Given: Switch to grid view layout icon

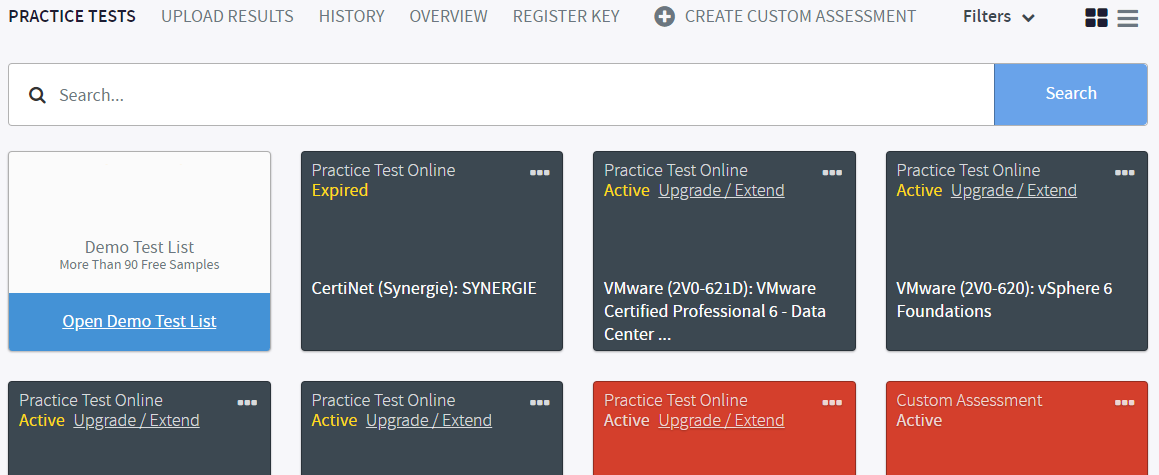Looking at the screenshot, I should (1096, 18).
